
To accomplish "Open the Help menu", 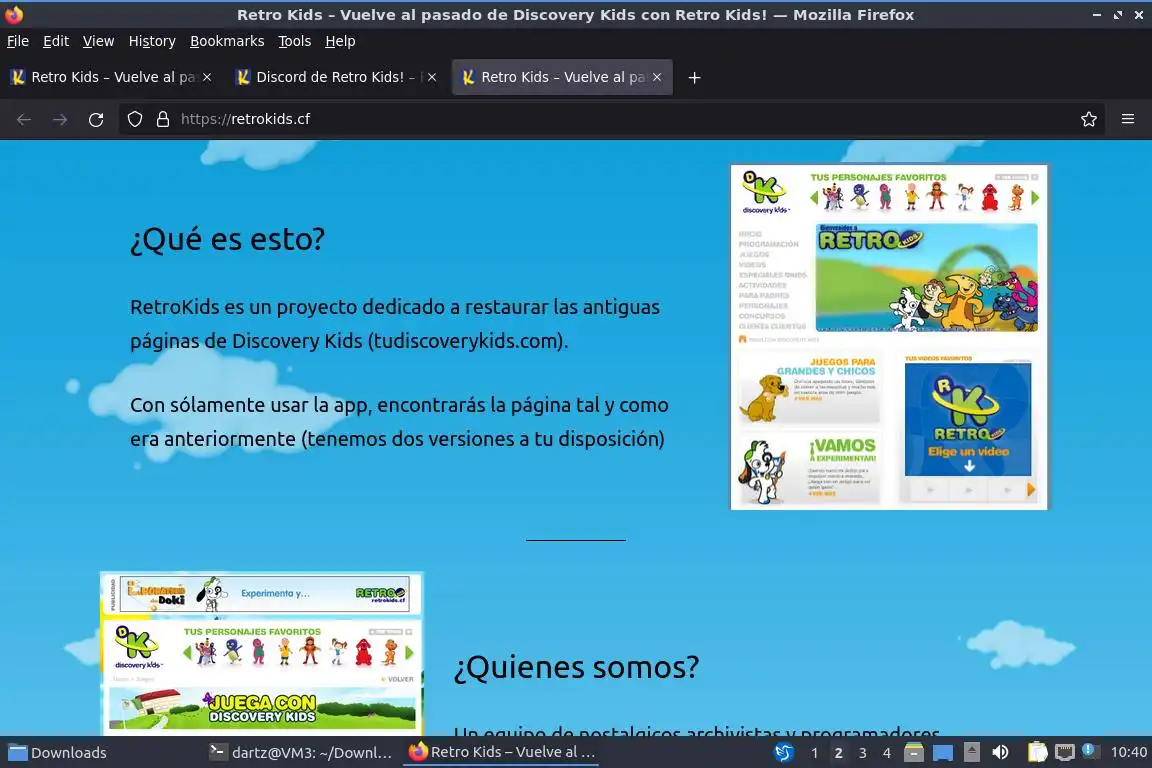I will 340,41.
